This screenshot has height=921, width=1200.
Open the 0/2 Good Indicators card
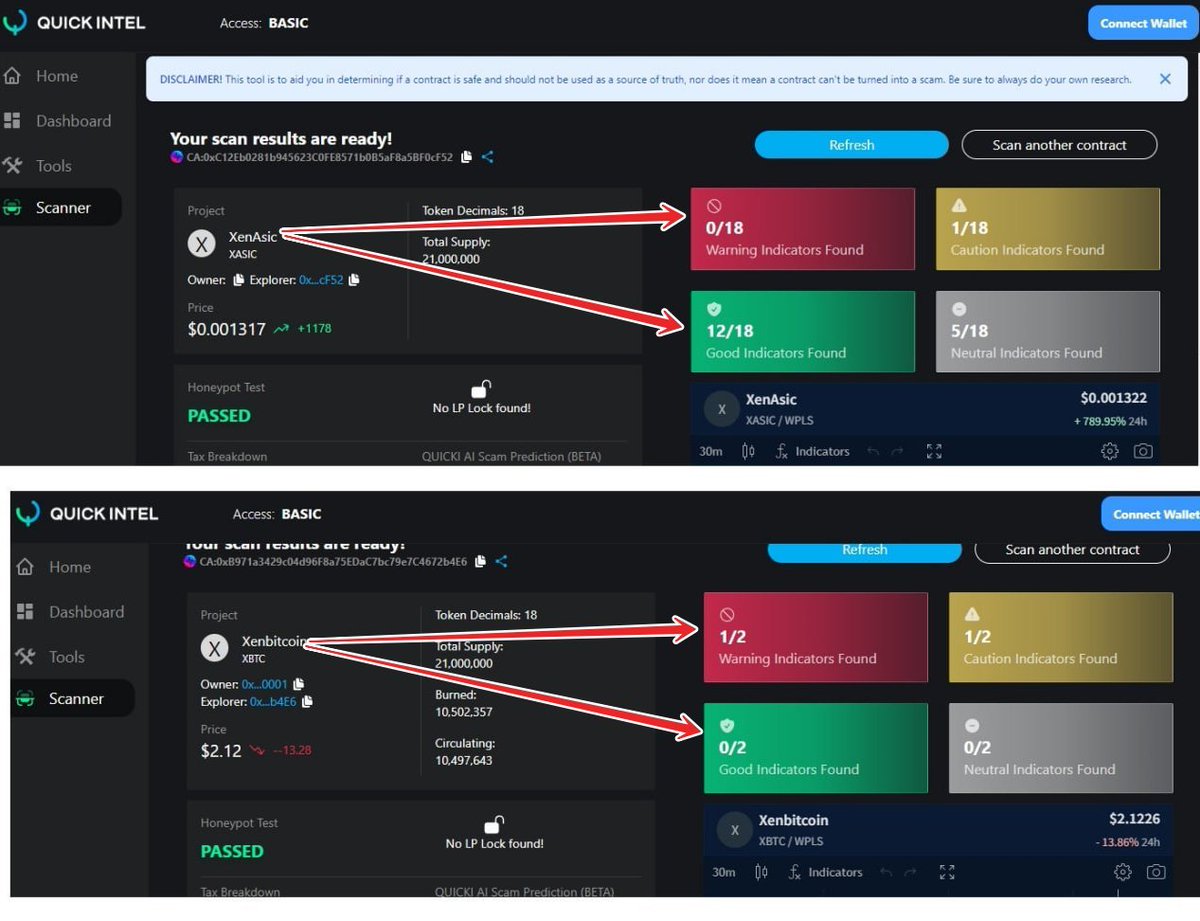pyautogui.click(x=816, y=748)
